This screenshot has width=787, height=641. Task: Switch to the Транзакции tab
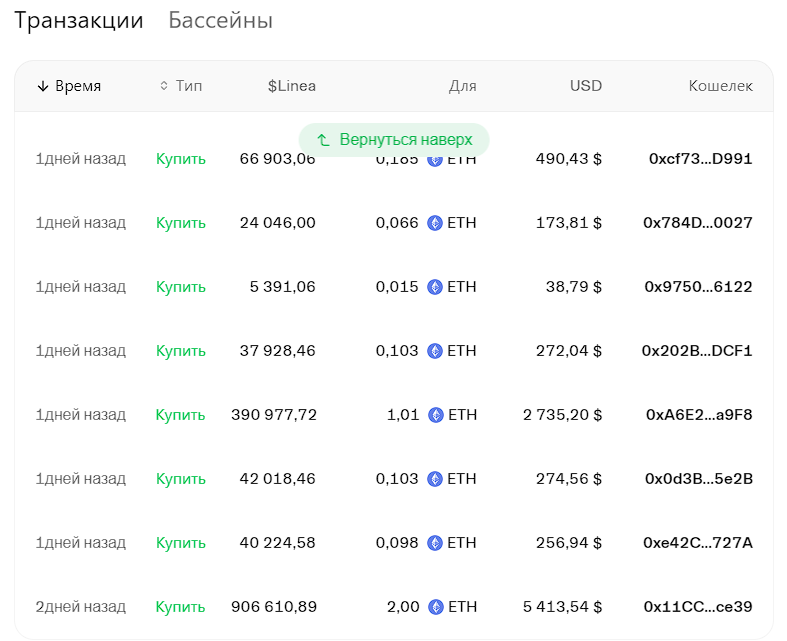[x=79, y=21]
